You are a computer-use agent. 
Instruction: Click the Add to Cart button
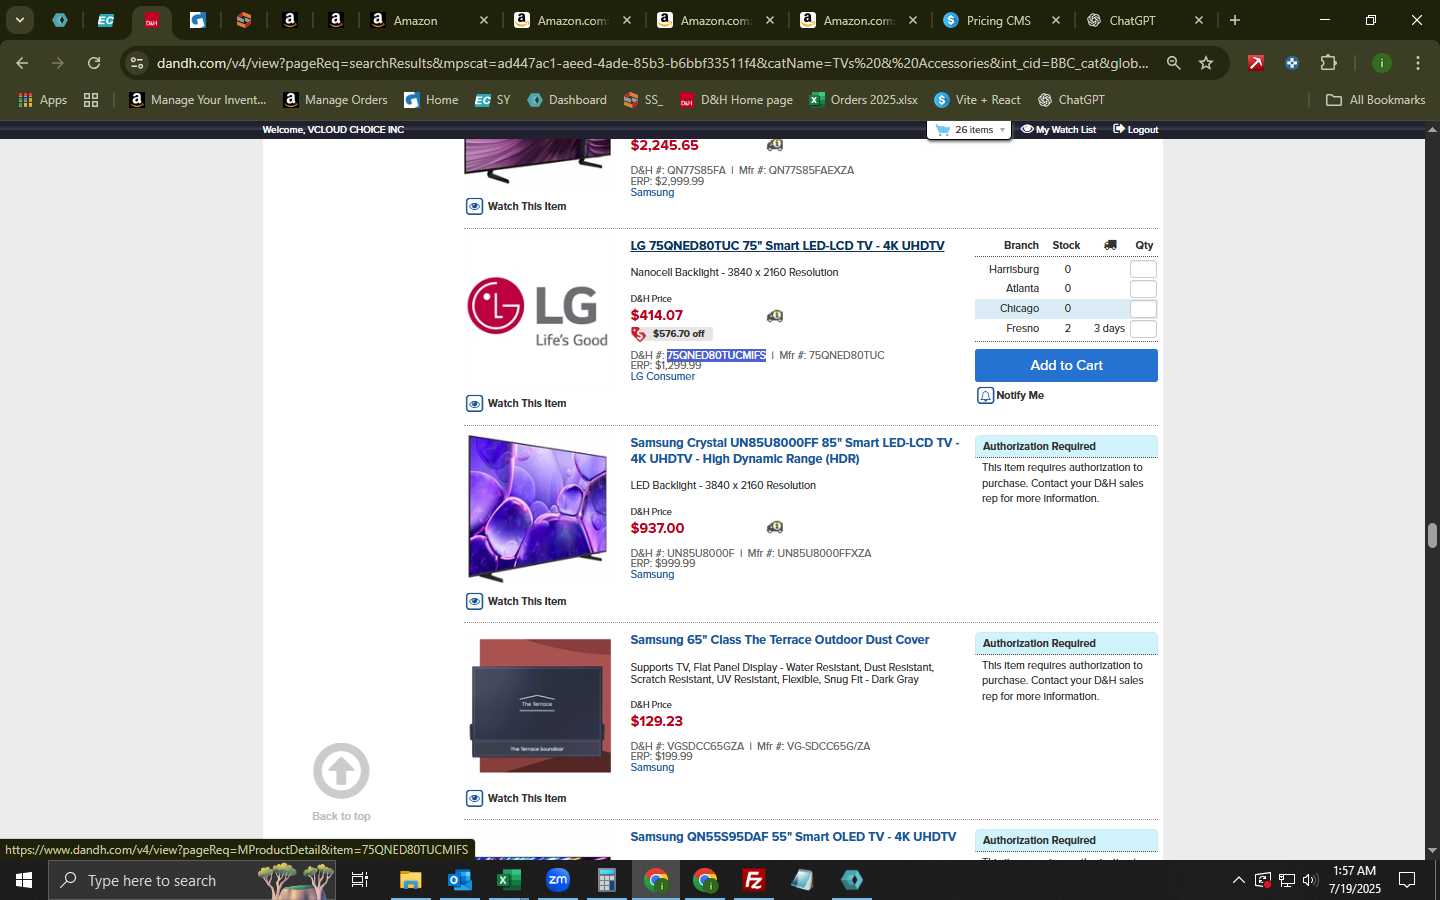[1066, 365]
